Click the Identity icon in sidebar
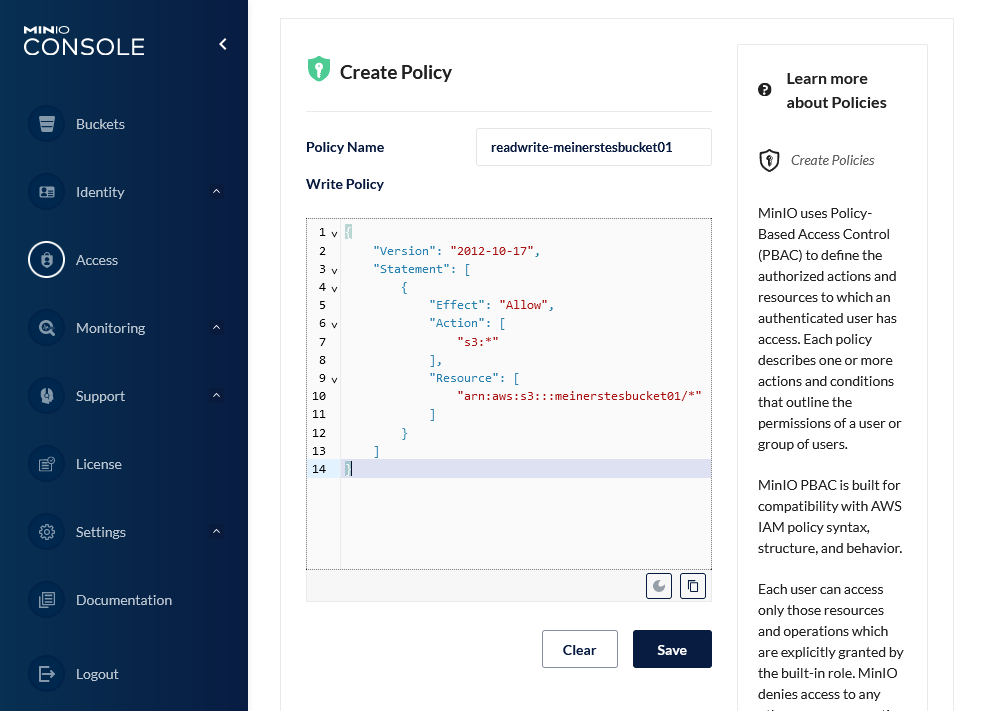The height and width of the screenshot is (711, 983). tap(46, 192)
